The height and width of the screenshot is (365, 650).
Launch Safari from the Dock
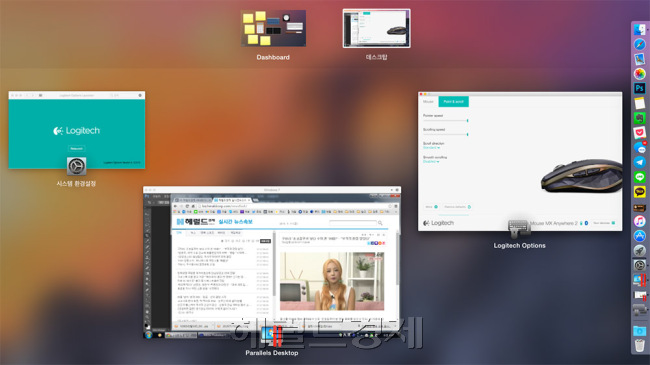(639, 44)
